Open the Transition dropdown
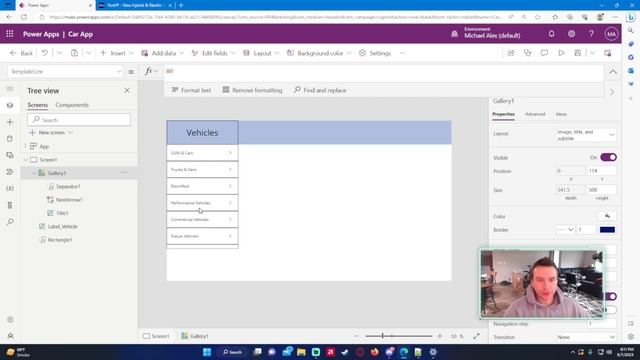The image size is (640, 360). [586, 337]
